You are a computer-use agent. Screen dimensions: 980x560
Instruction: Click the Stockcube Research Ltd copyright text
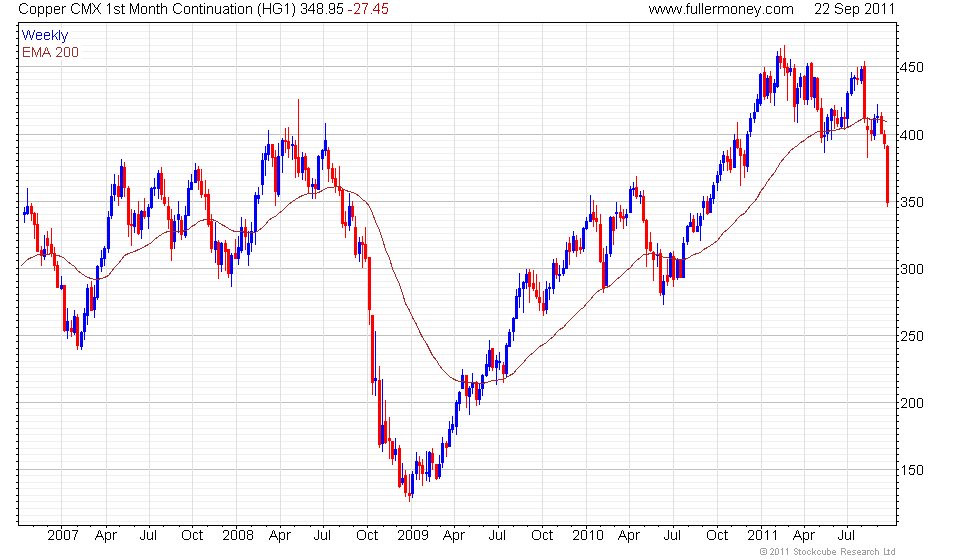click(x=828, y=552)
